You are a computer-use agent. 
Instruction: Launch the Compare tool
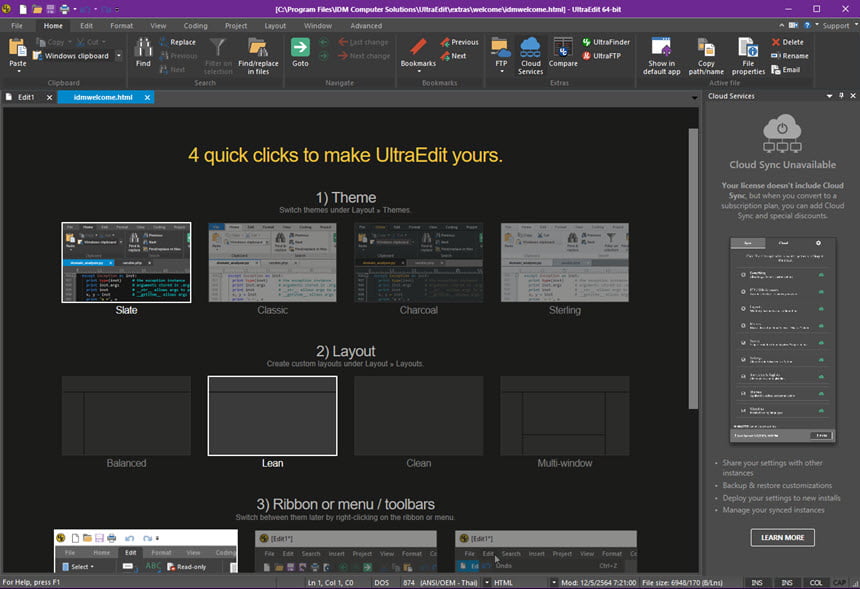click(x=563, y=53)
